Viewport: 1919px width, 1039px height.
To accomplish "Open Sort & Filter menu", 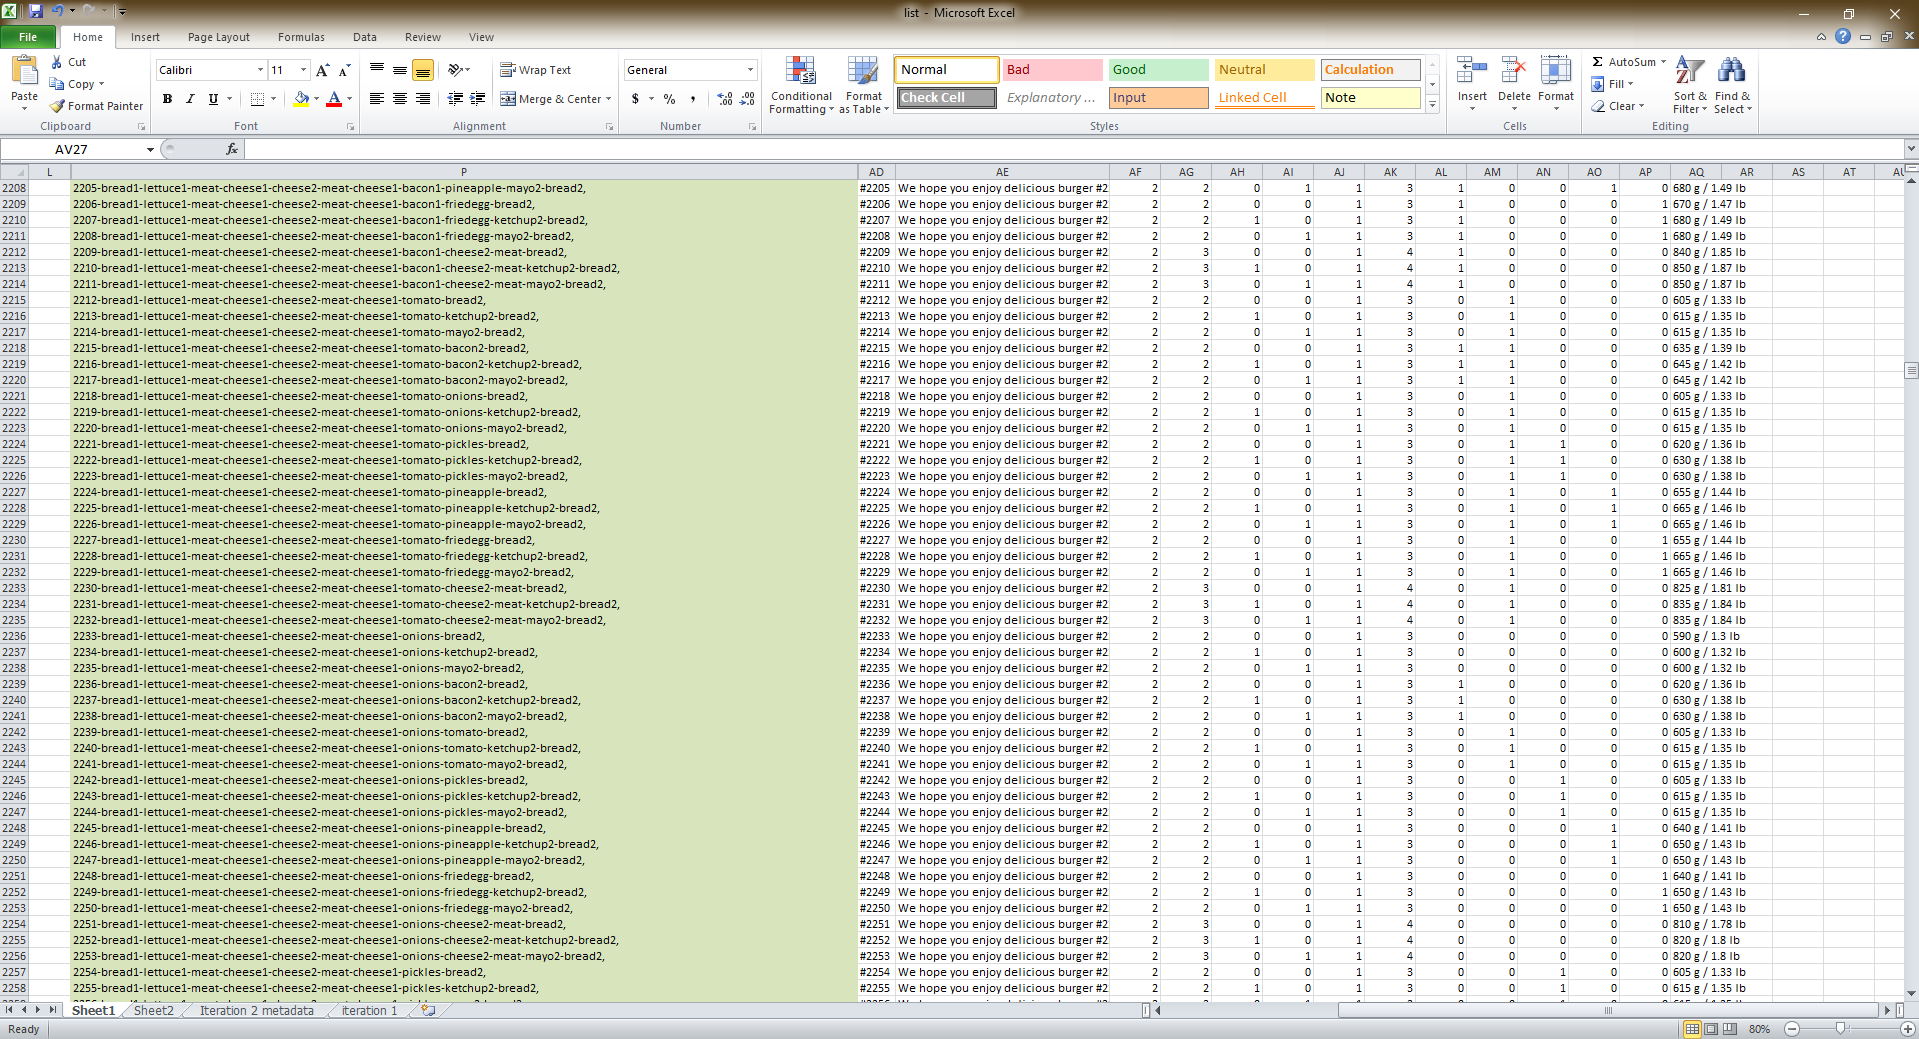I will (1690, 86).
